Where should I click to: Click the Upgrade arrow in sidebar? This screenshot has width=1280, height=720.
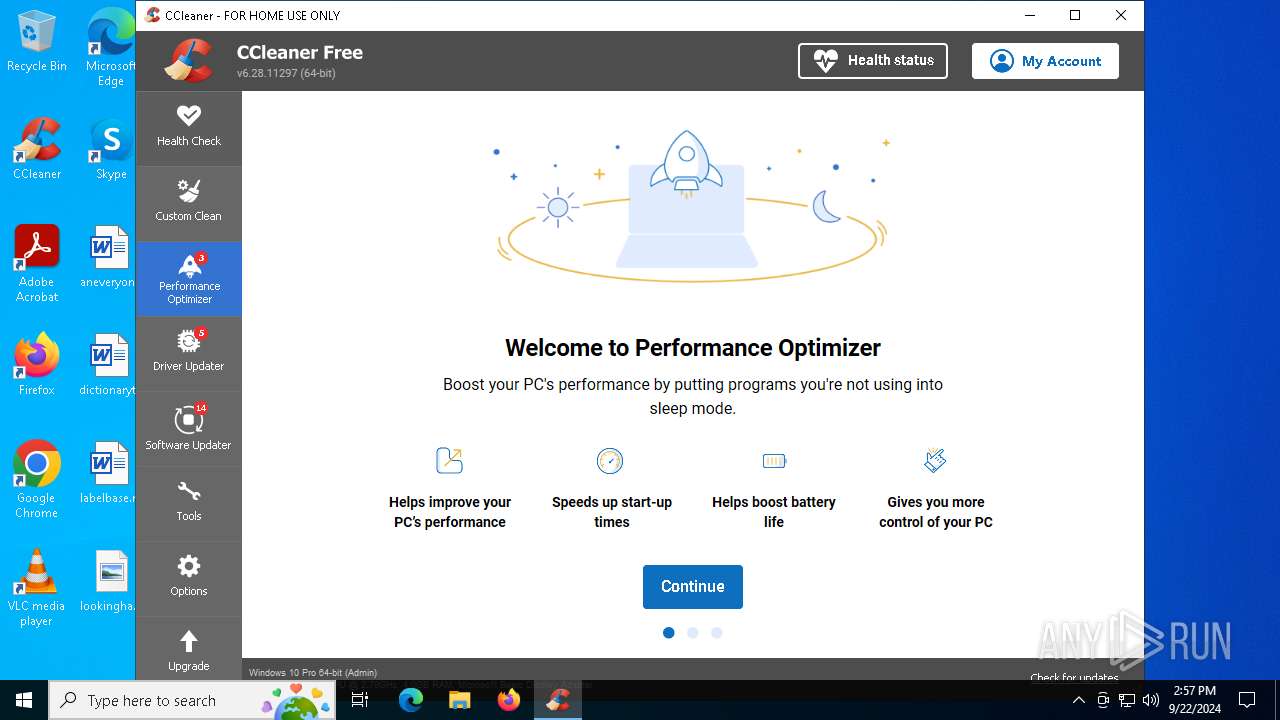(x=189, y=641)
